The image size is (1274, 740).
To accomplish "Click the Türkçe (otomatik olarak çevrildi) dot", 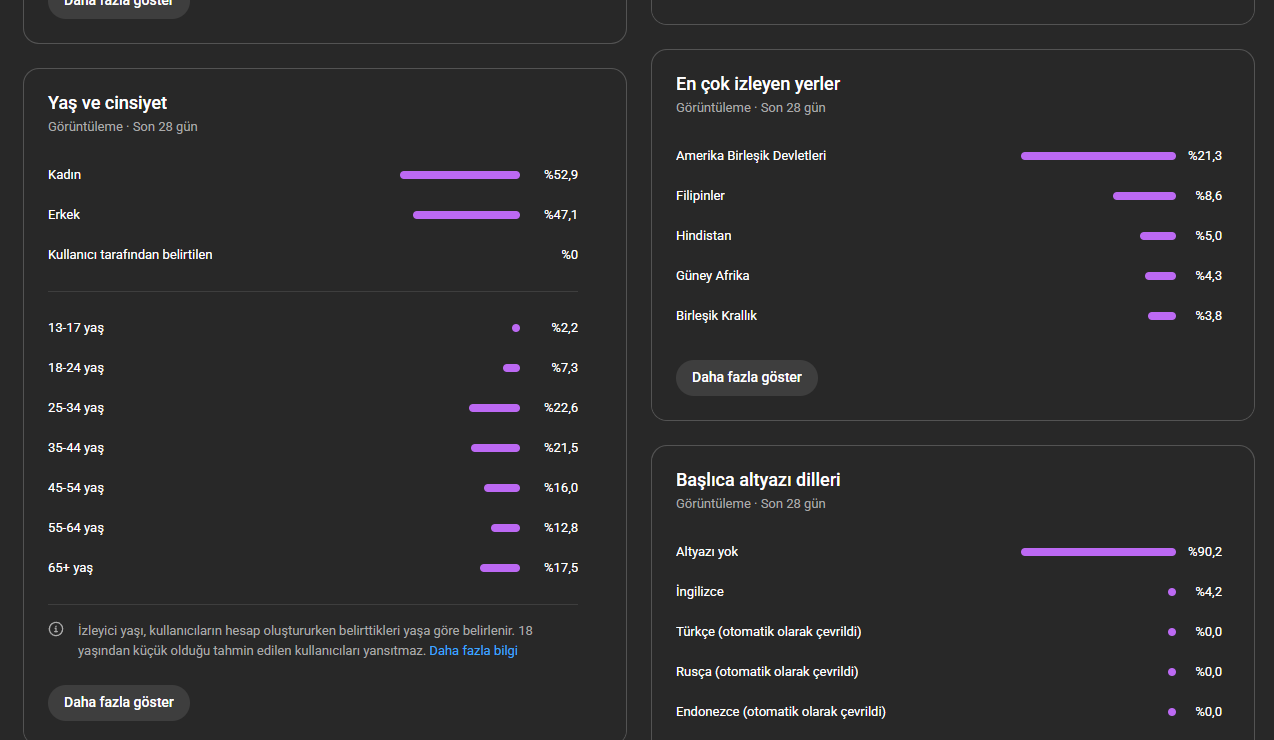I will 1172,632.
